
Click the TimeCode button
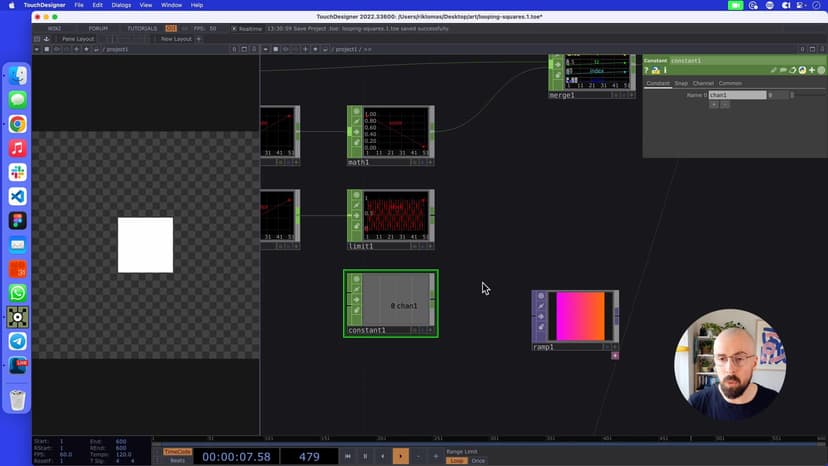[177, 451]
